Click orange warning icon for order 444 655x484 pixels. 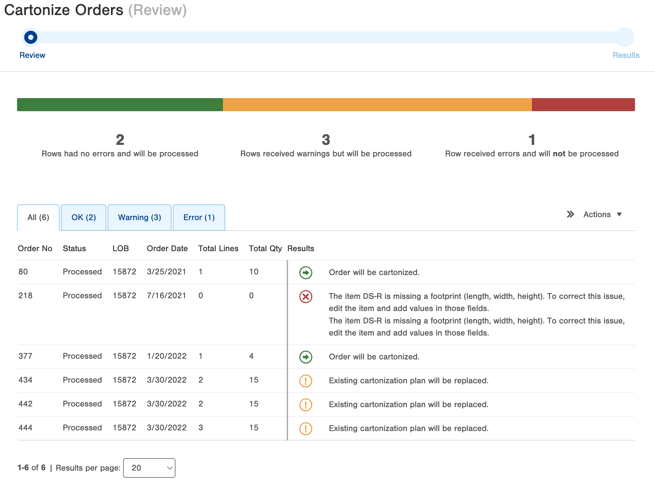tap(306, 429)
